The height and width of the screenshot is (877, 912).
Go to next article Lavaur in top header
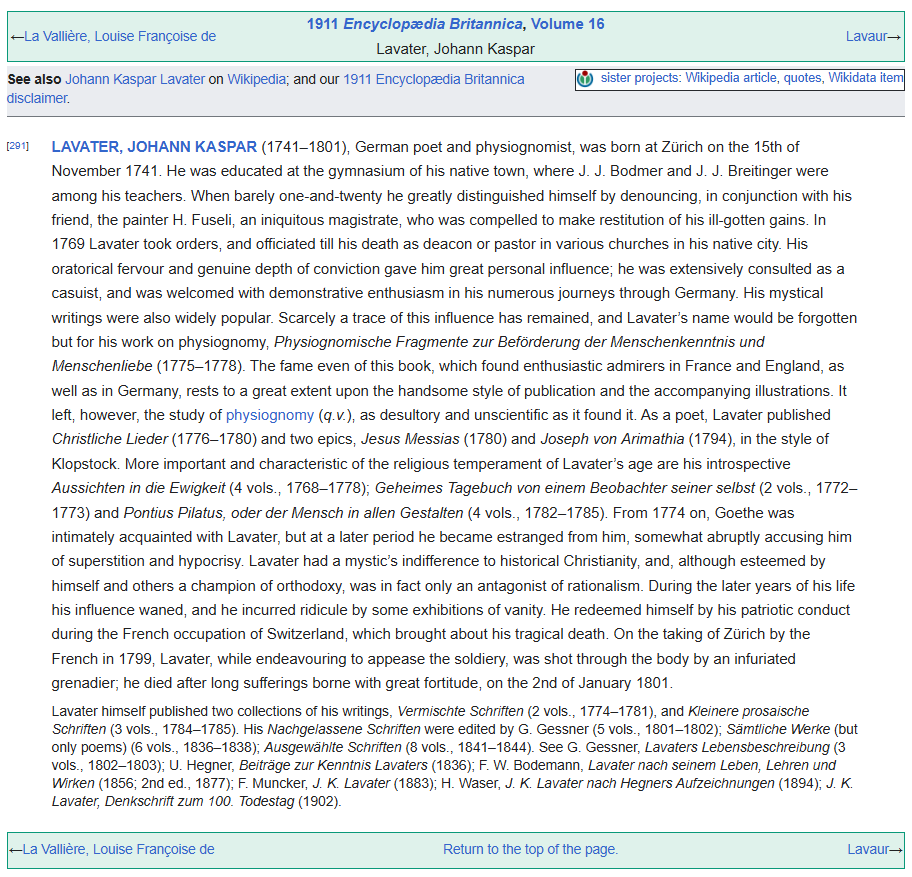(x=867, y=36)
